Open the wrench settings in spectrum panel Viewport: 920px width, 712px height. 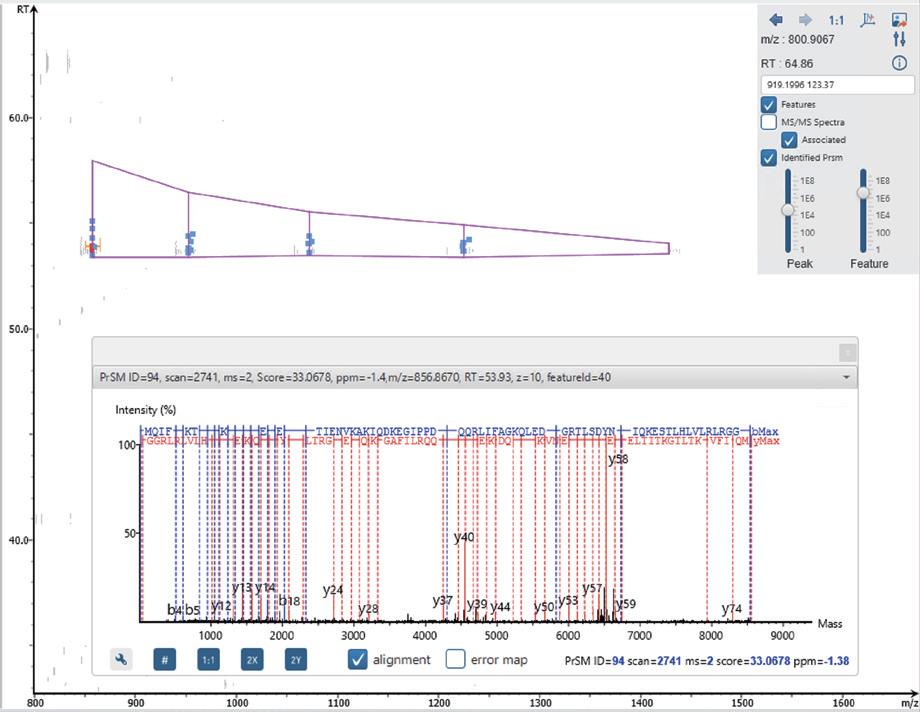pos(121,659)
